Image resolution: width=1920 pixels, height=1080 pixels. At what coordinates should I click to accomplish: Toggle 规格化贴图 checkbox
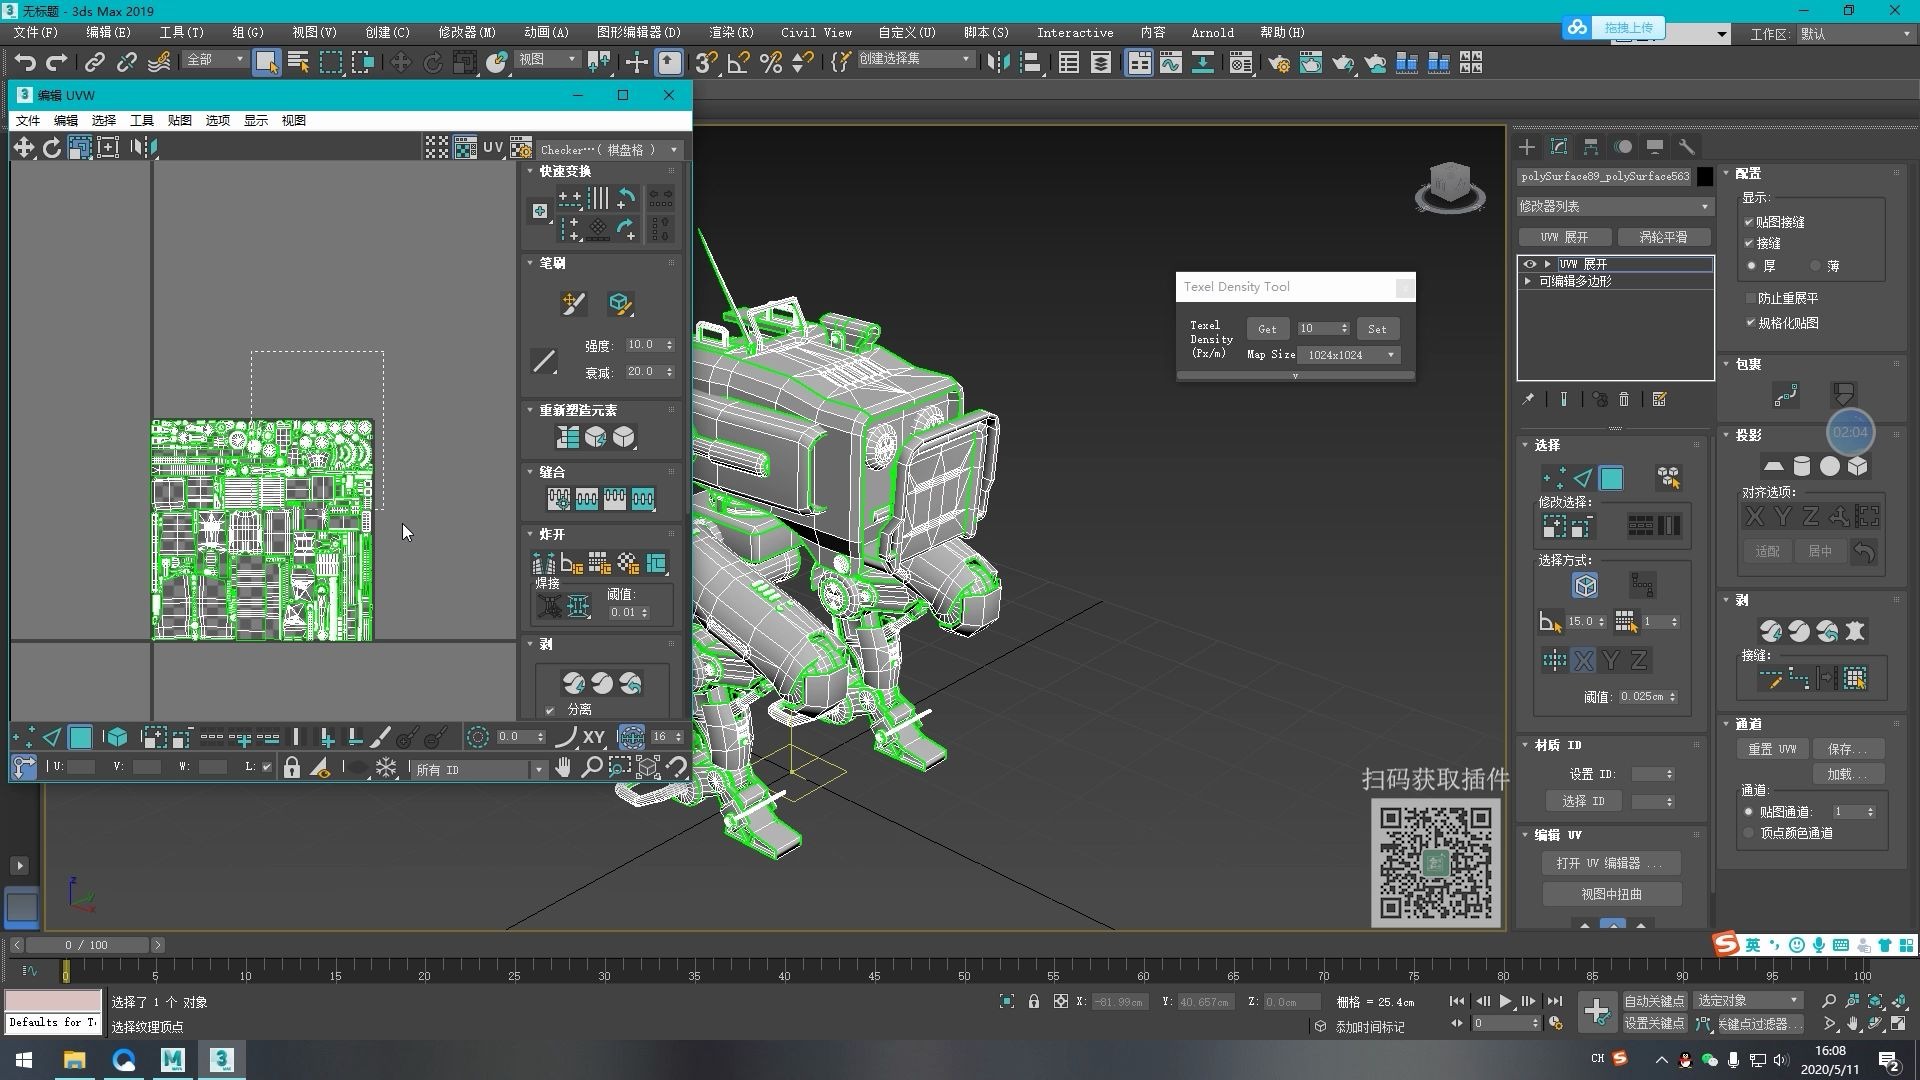point(1750,323)
